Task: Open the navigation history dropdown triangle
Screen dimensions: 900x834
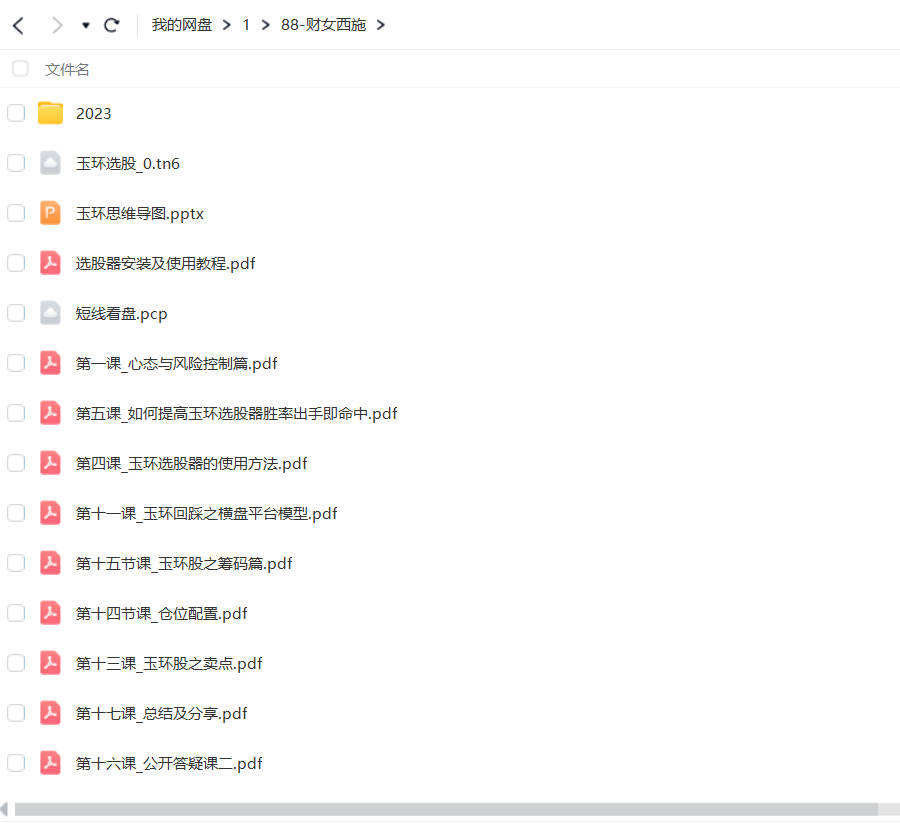Action: [x=86, y=25]
